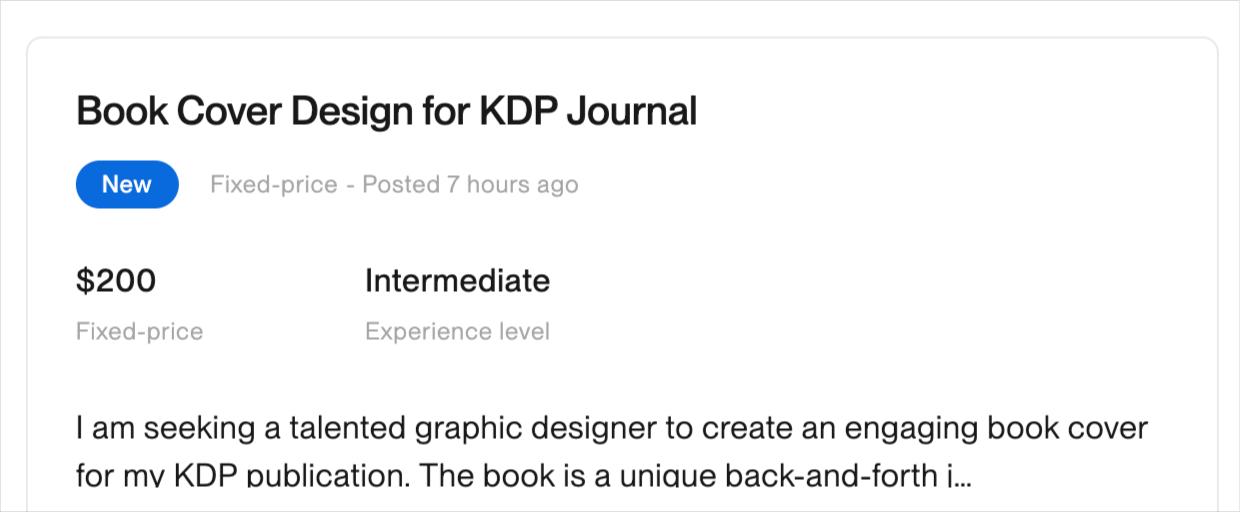Screen dimensions: 1240x512
Task: Click the Experience level label
Action: pyautogui.click(x=457, y=332)
